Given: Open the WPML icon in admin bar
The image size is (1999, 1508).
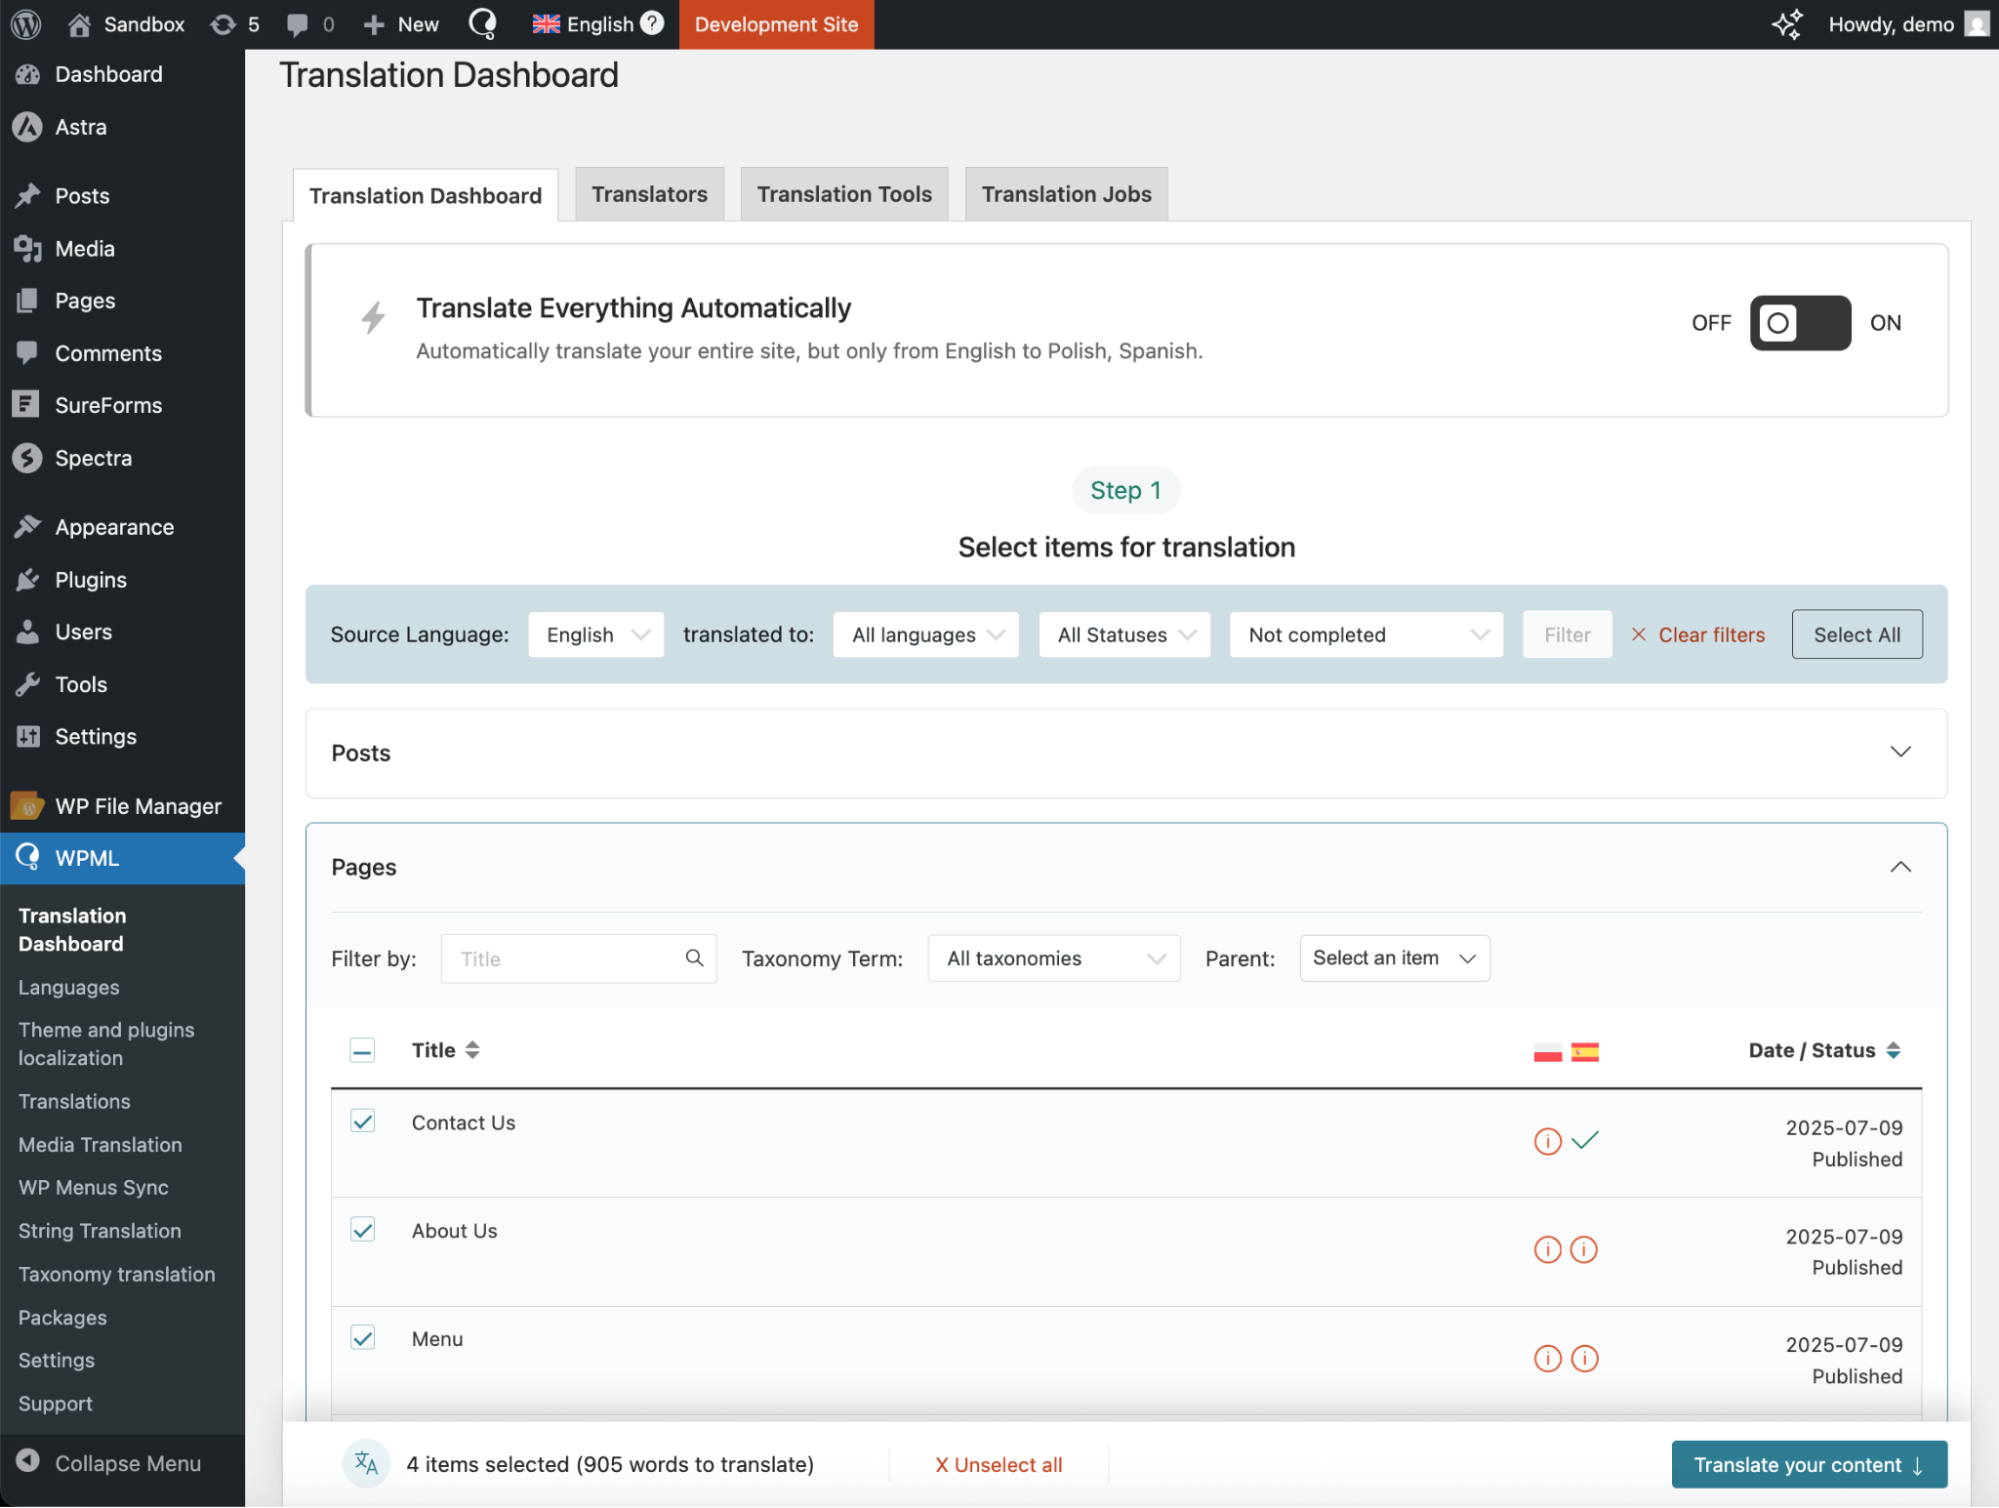Looking at the screenshot, I should point(483,24).
